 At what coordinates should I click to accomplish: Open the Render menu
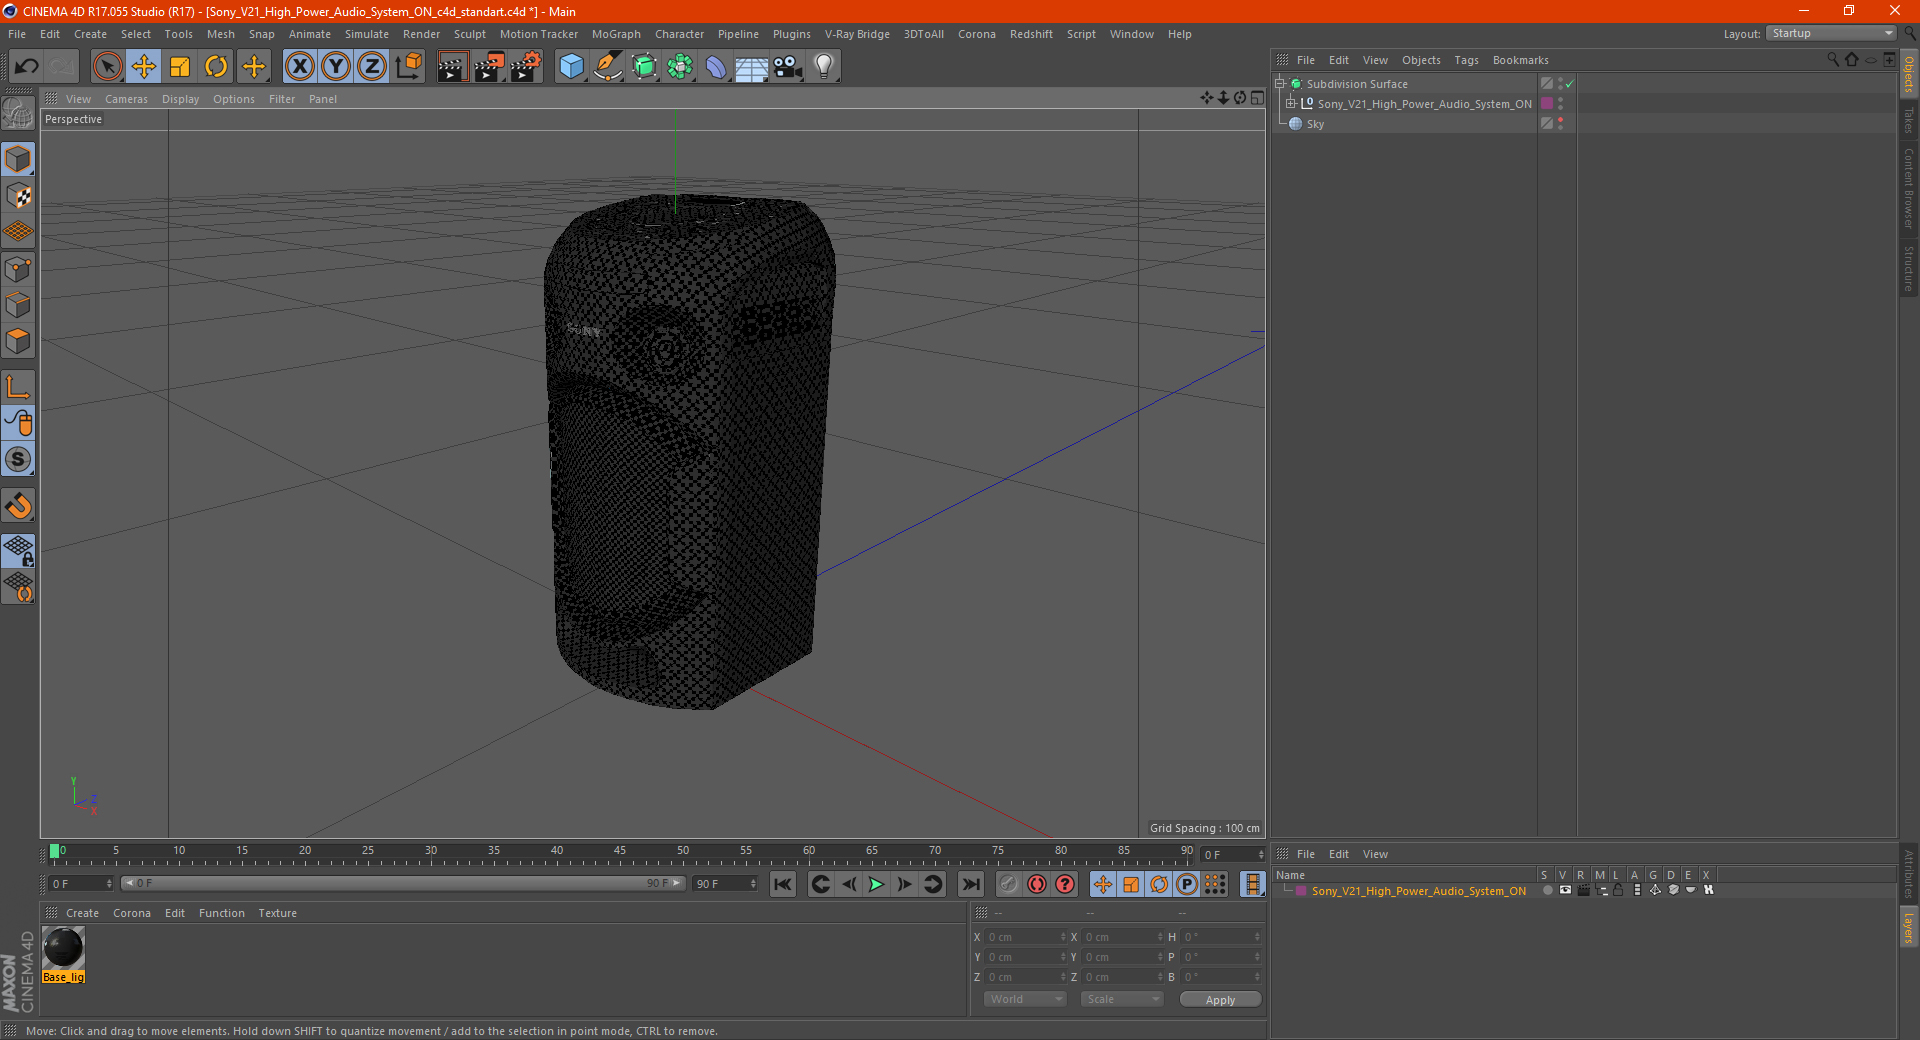click(x=421, y=34)
